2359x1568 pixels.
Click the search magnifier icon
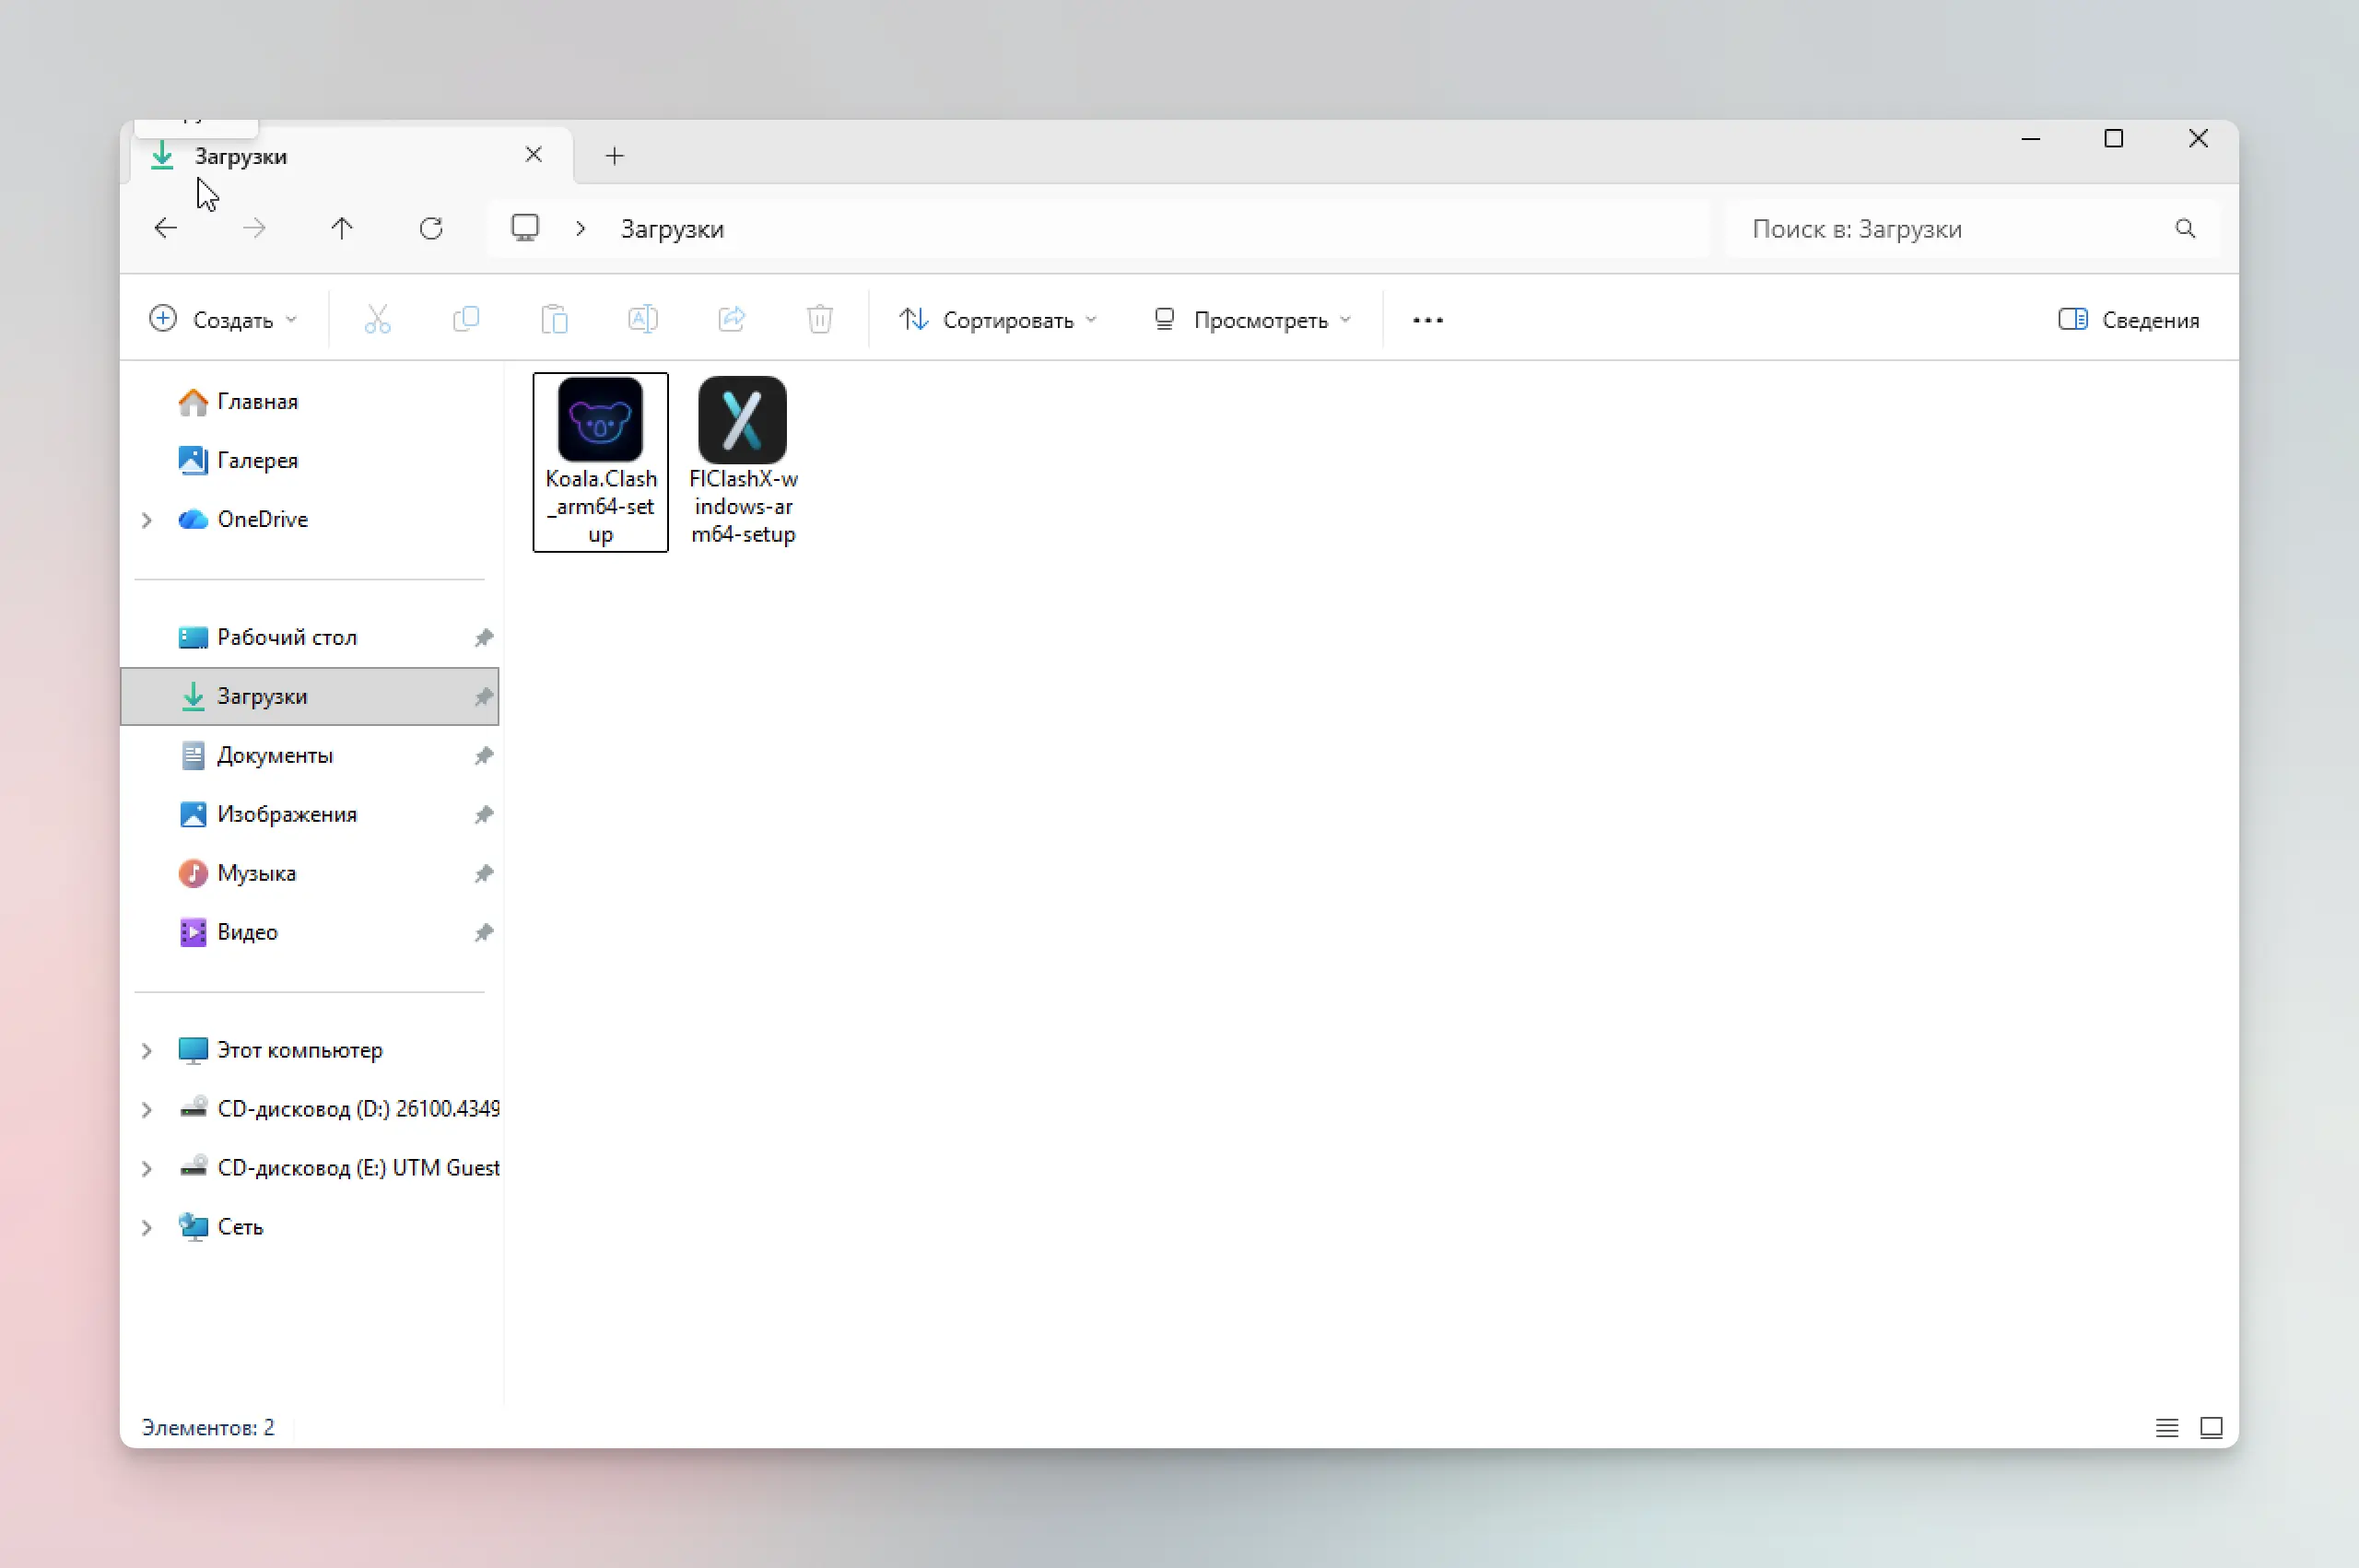[2185, 229]
